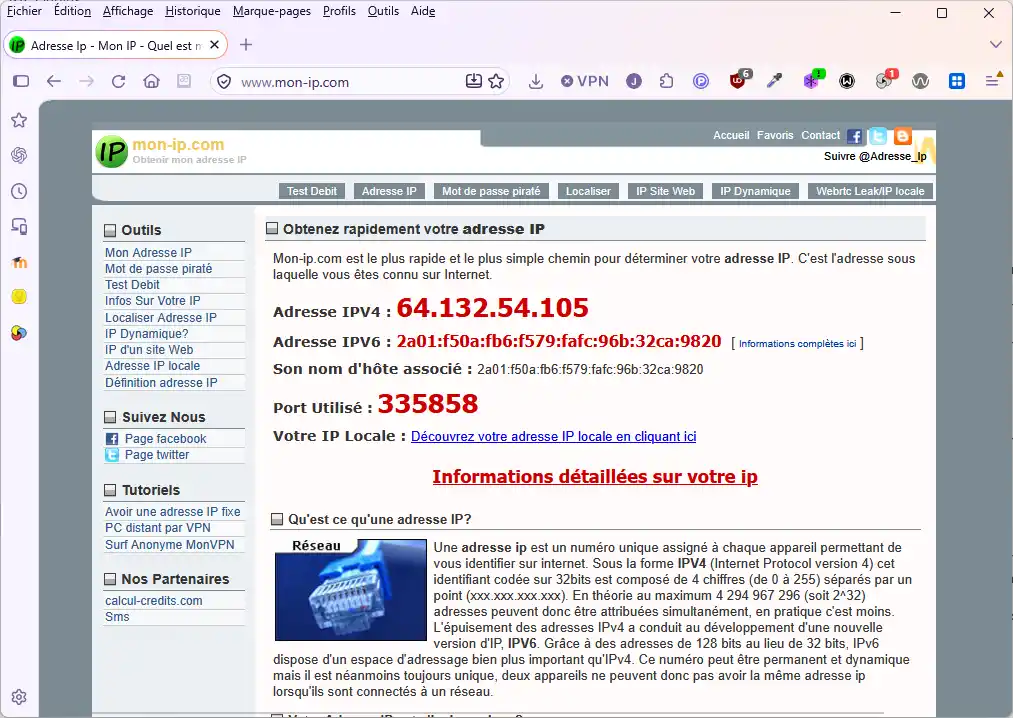The height and width of the screenshot is (718, 1013).
Task: Open the downloads panel
Action: click(x=536, y=81)
